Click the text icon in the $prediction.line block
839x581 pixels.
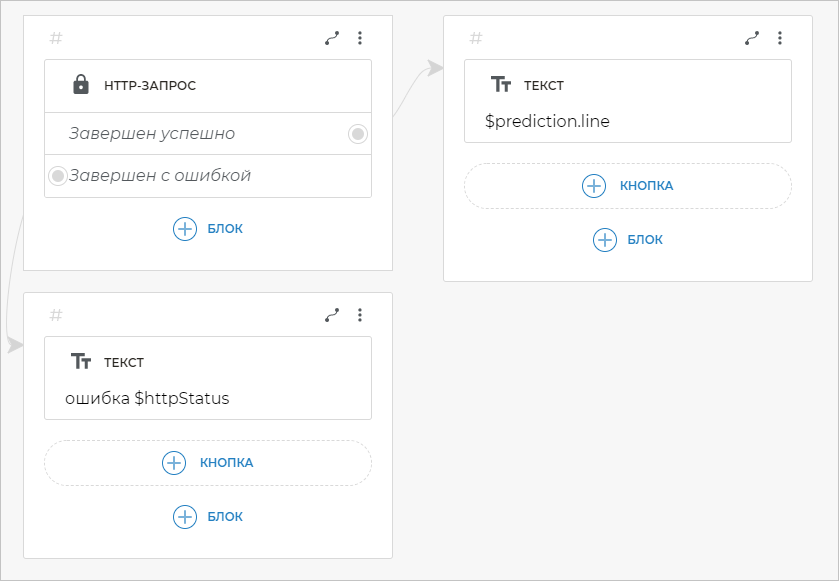click(x=501, y=85)
